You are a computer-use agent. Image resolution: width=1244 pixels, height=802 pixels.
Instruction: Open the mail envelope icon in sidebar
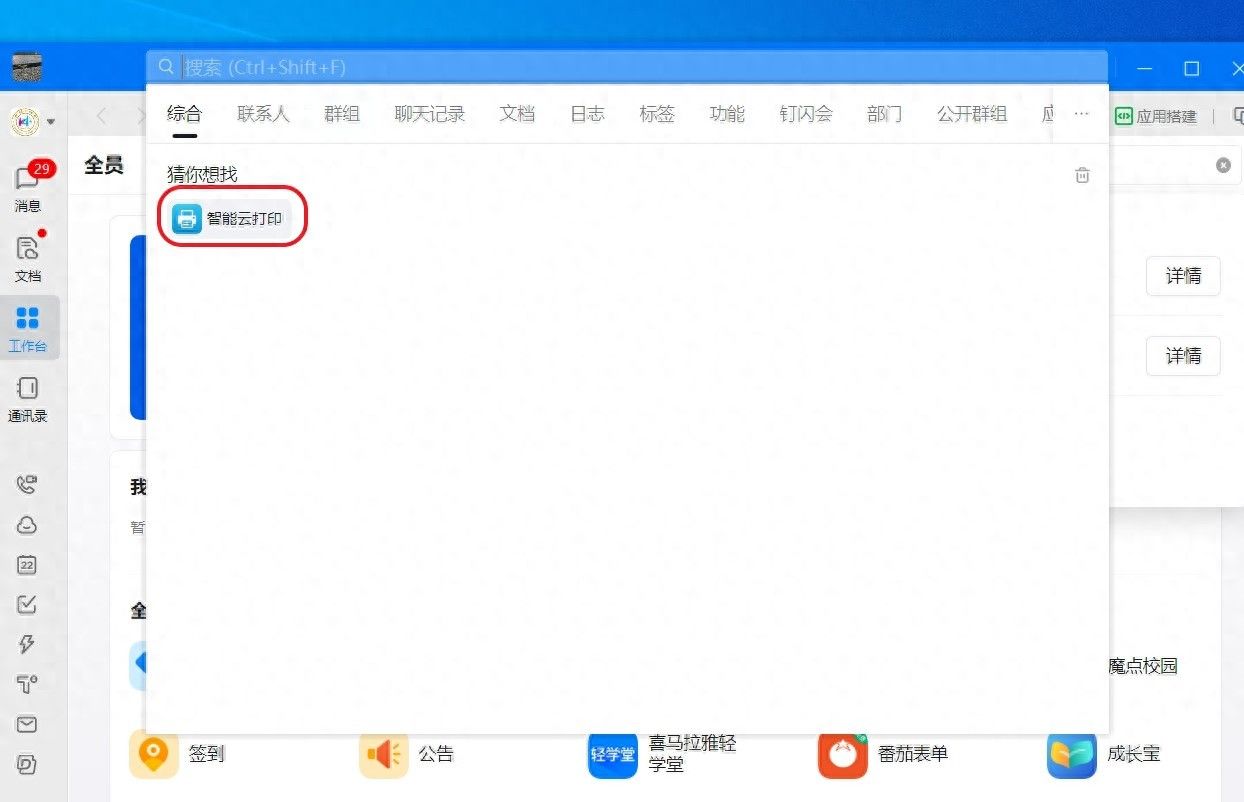[27, 725]
